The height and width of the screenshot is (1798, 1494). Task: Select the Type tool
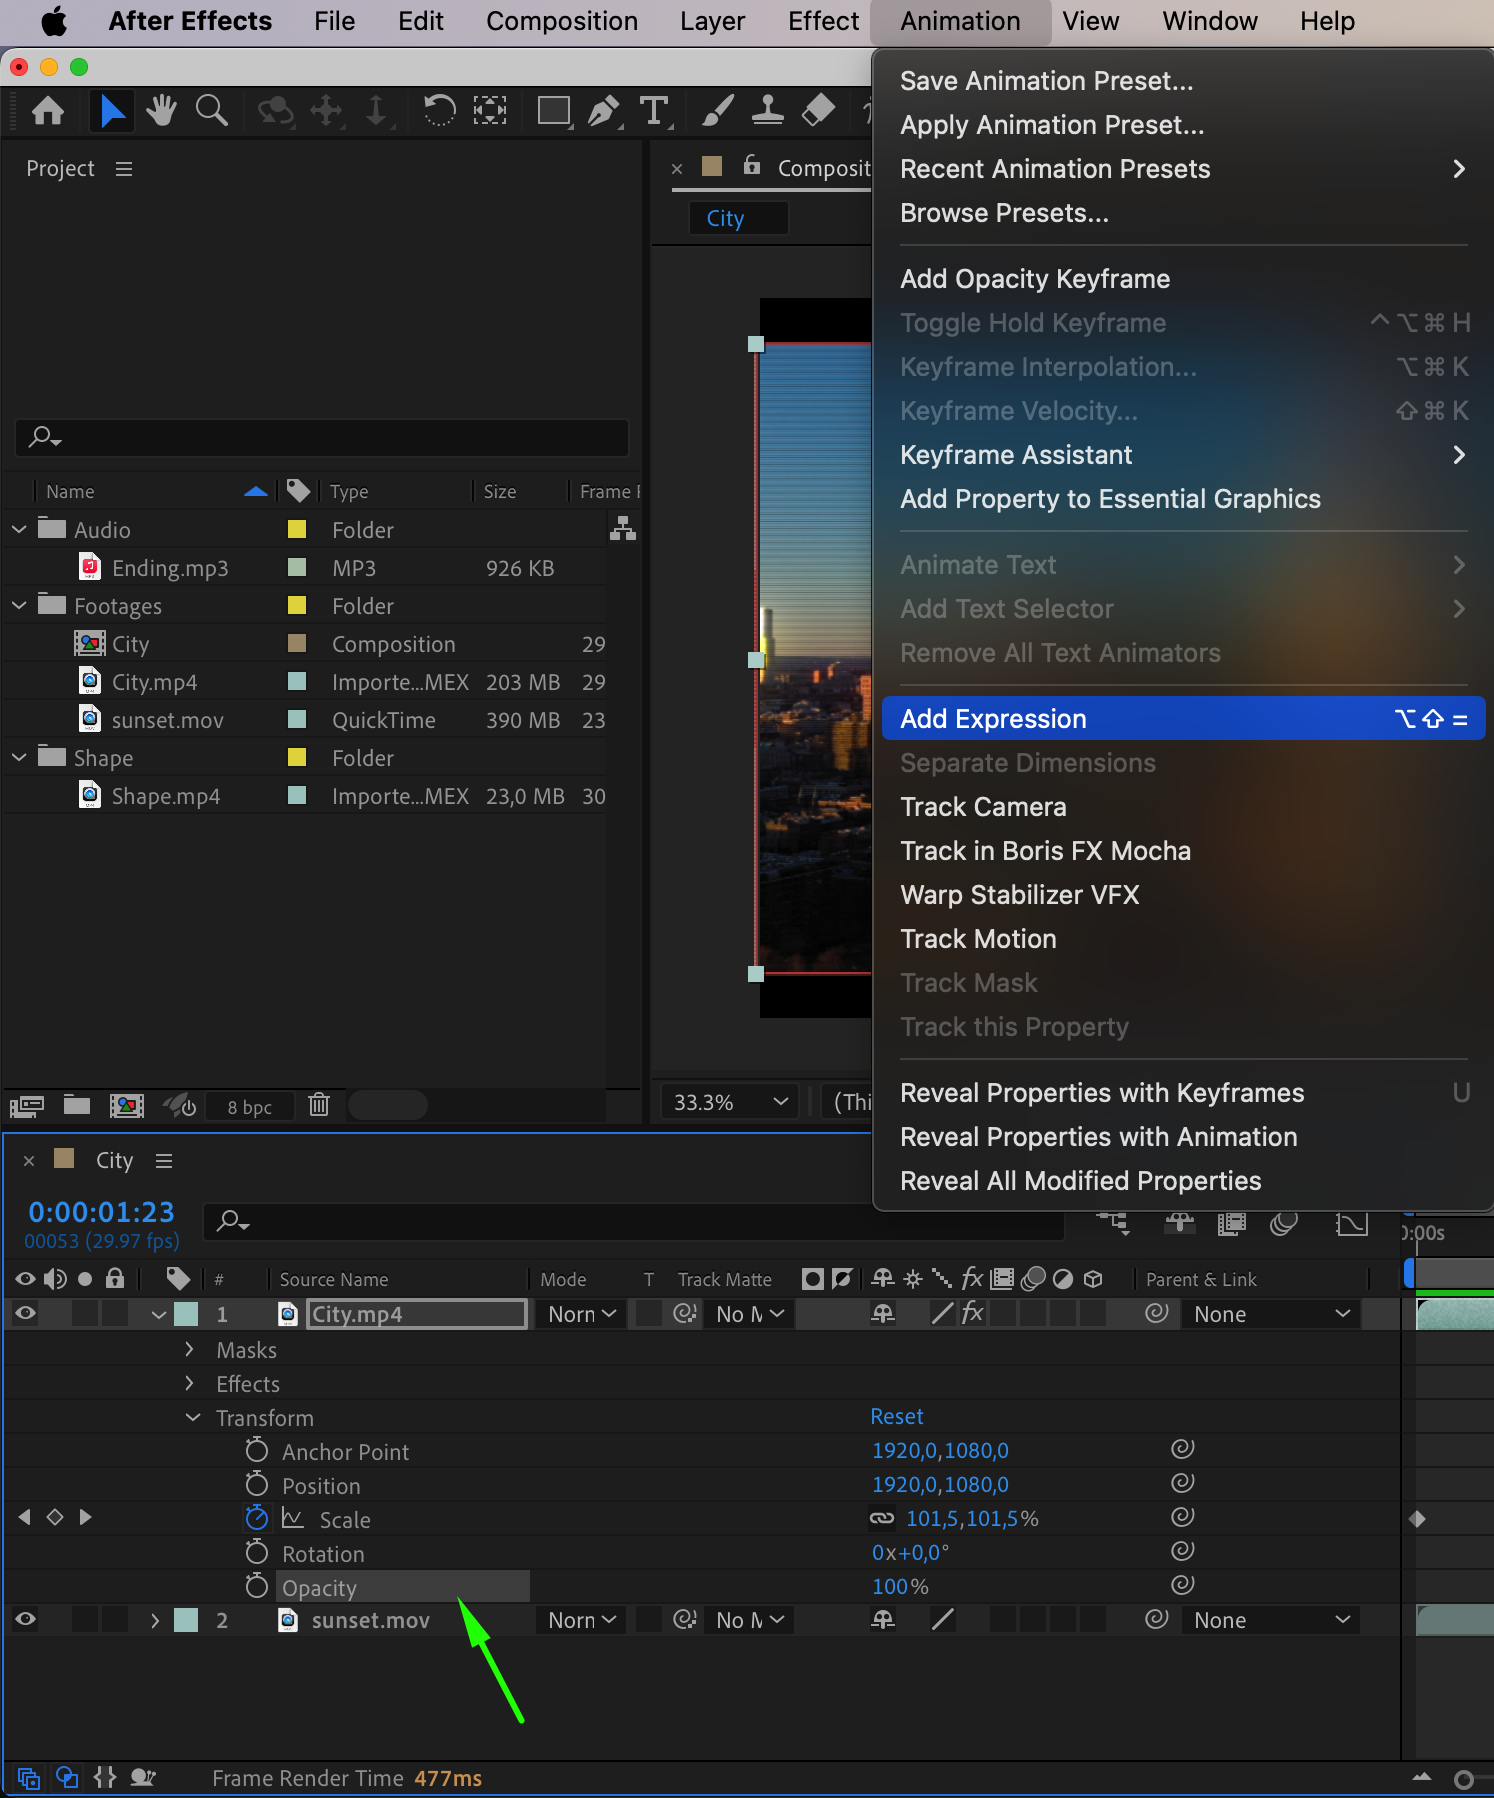click(x=654, y=110)
